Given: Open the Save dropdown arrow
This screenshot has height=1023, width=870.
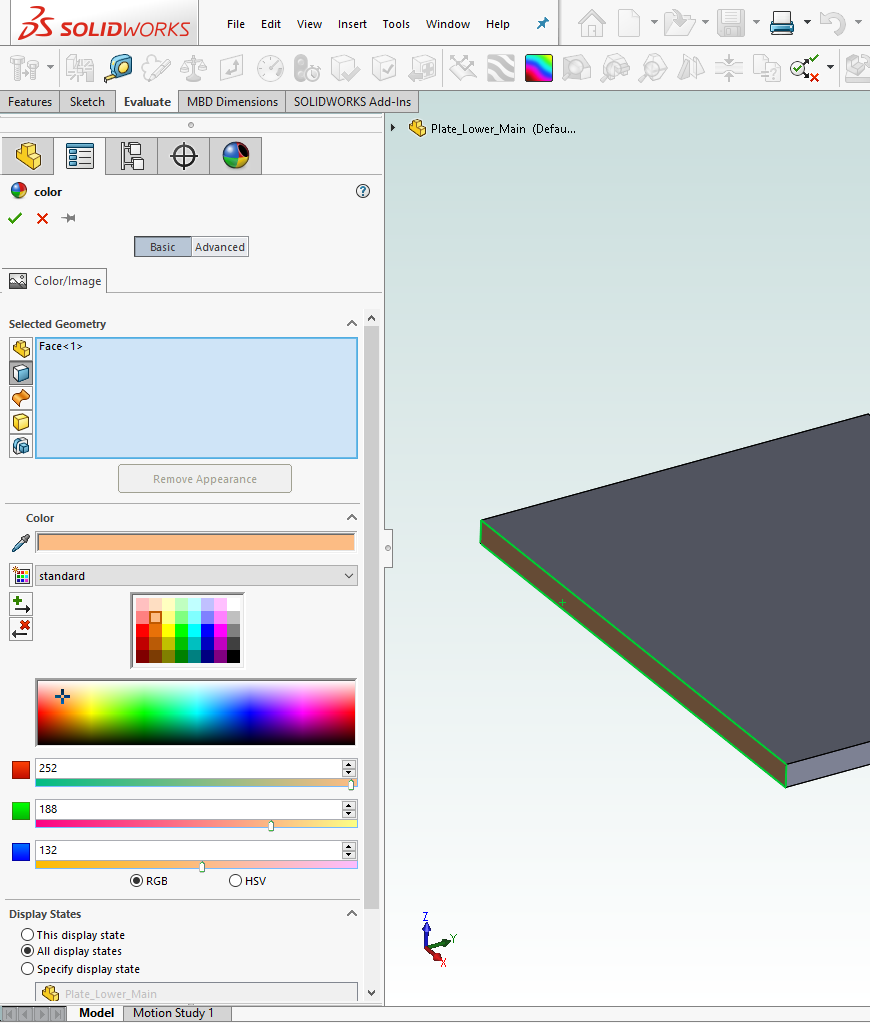Looking at the screenshot, I should click(x=756, y=22).
